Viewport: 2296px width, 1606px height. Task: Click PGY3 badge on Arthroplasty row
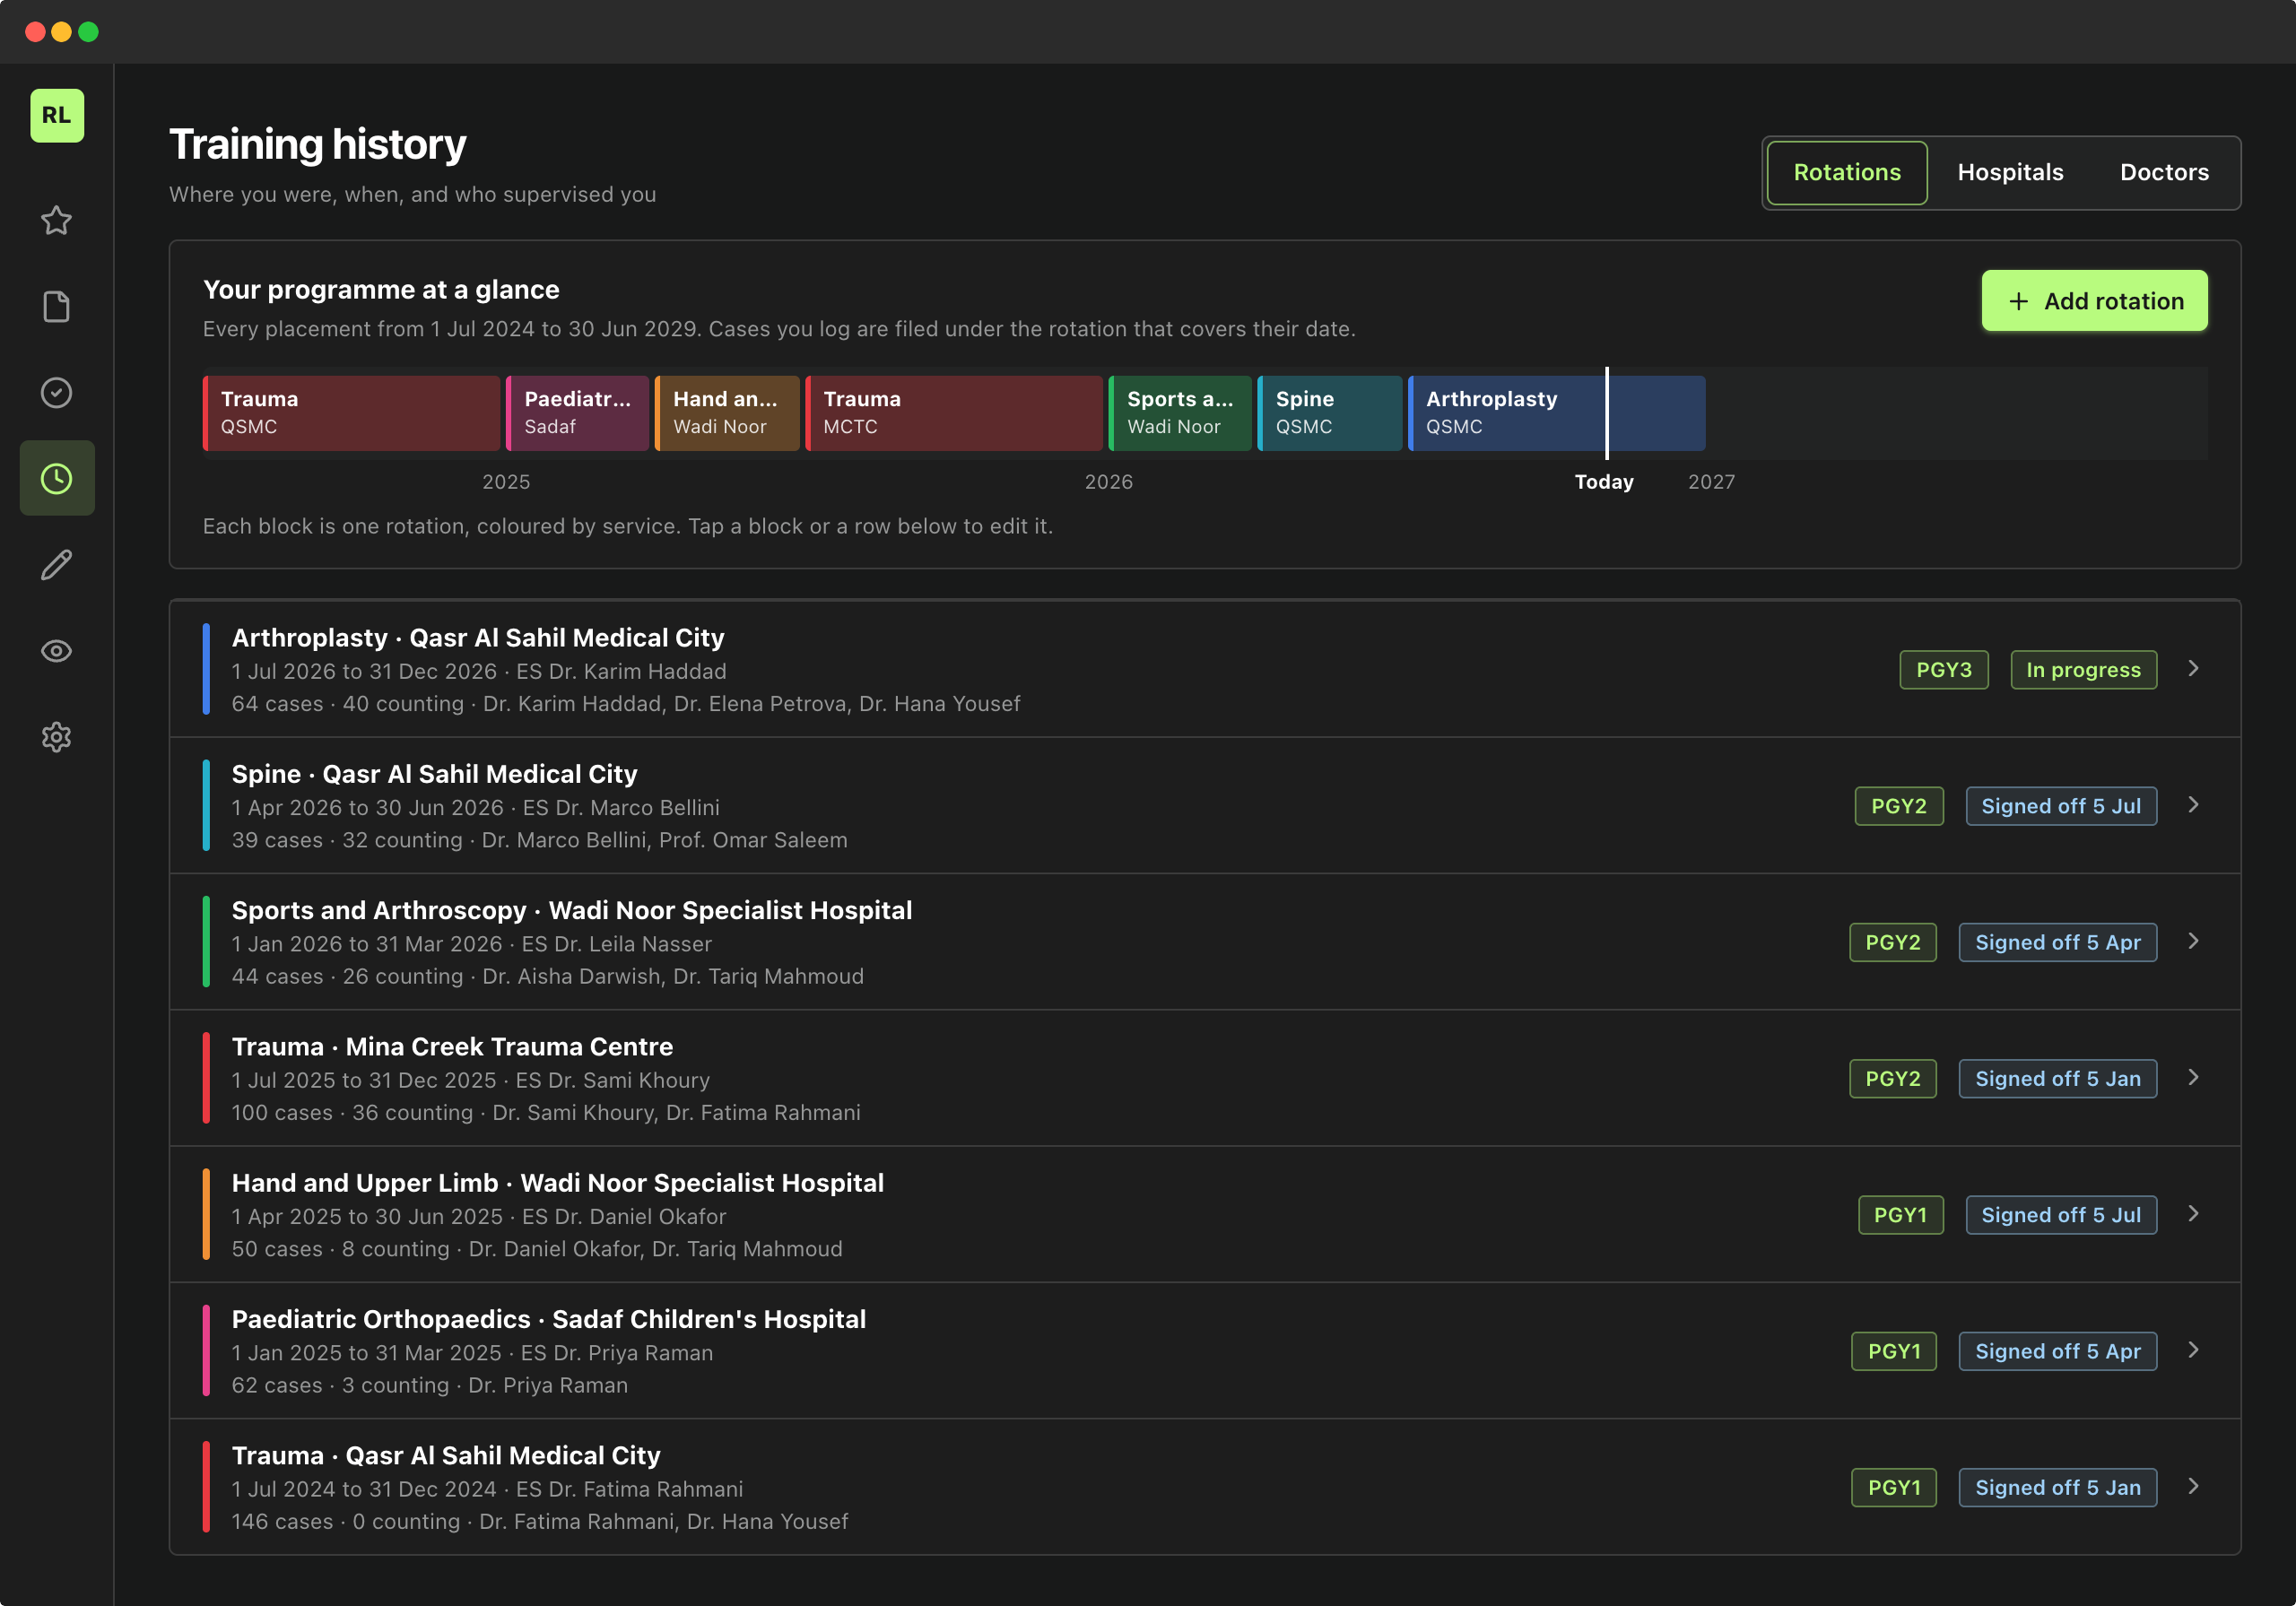[1943, 670]
